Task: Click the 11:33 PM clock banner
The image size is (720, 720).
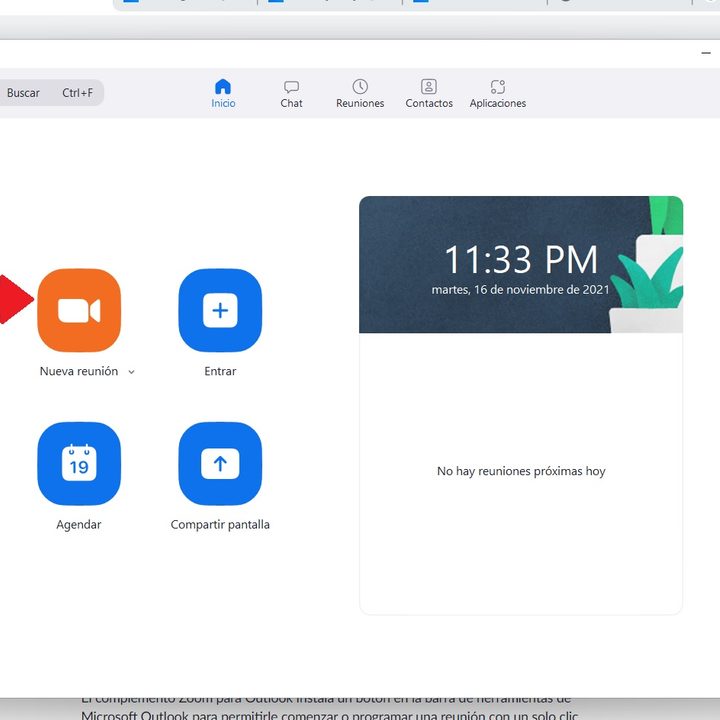Action: point(521,264)
